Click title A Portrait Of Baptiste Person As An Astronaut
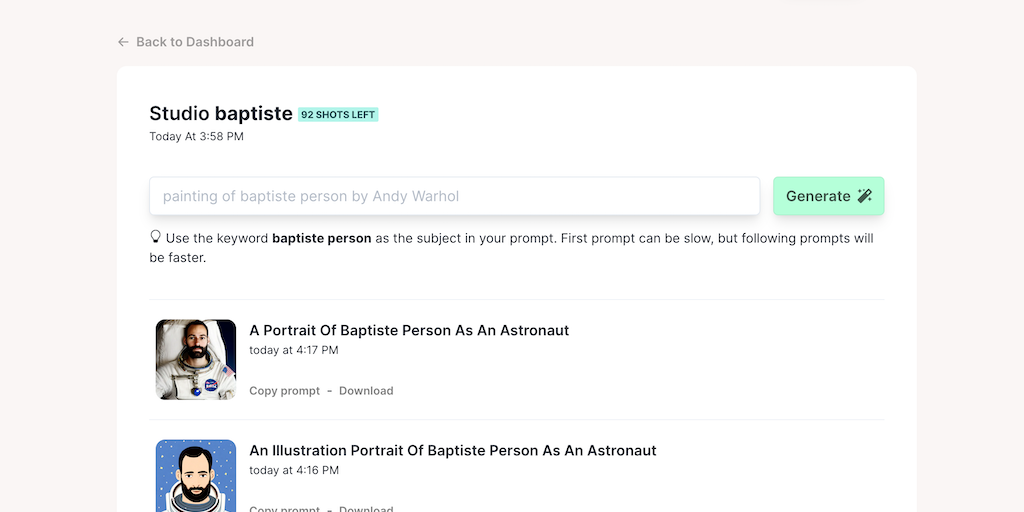 pyautogui.click(x=409, y=330)
